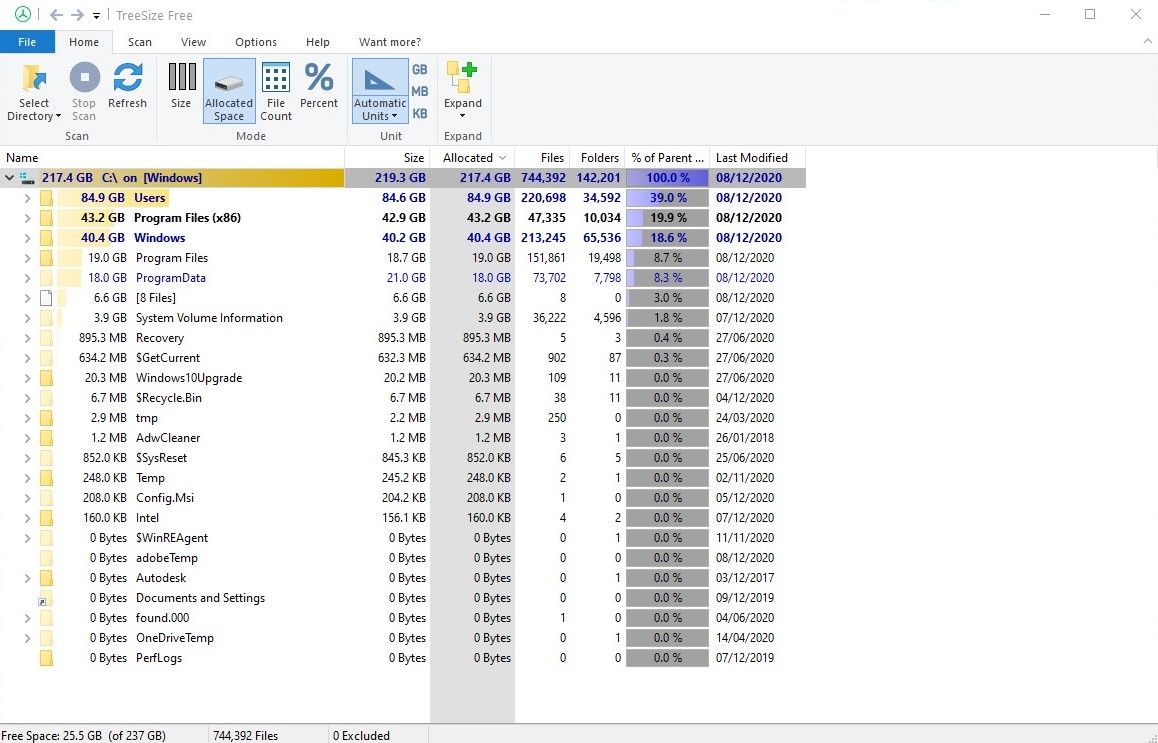1158x743 pixels.
Task: Click the PerfLogs folder icon
Action: coord(46,658)
